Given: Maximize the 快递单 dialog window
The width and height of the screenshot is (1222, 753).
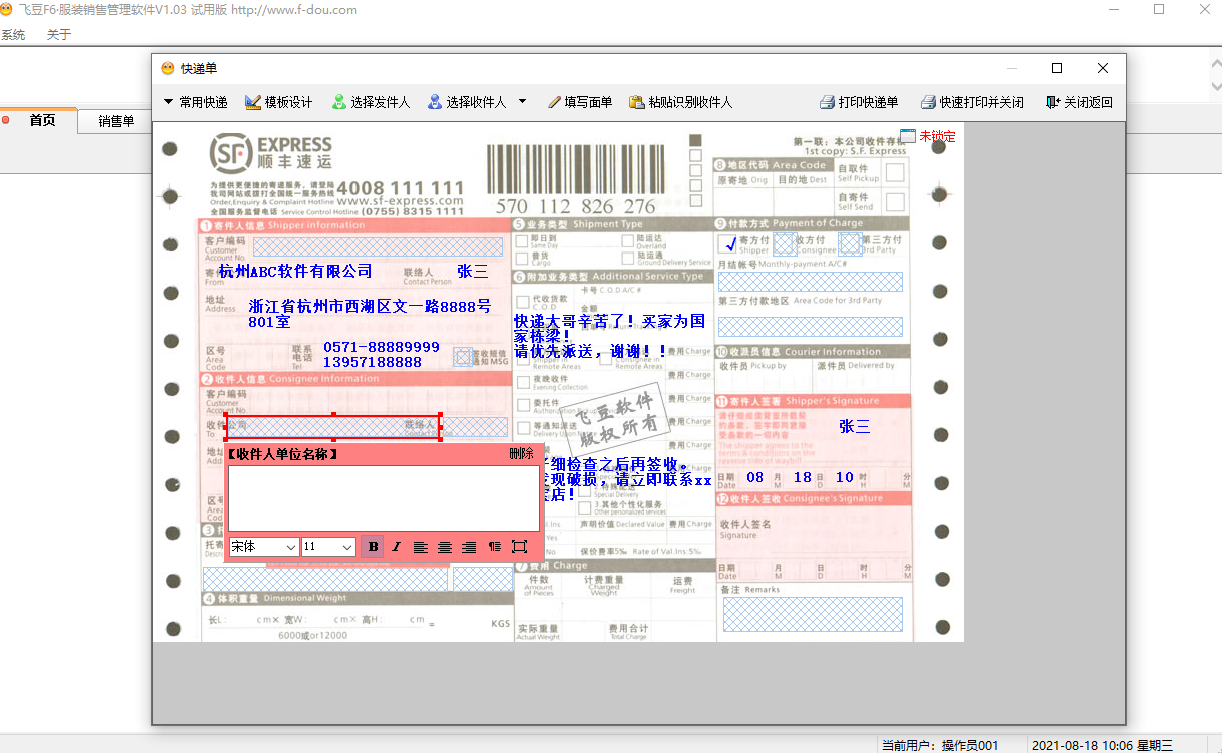Looking at the screenshot, I should 1057,68.
